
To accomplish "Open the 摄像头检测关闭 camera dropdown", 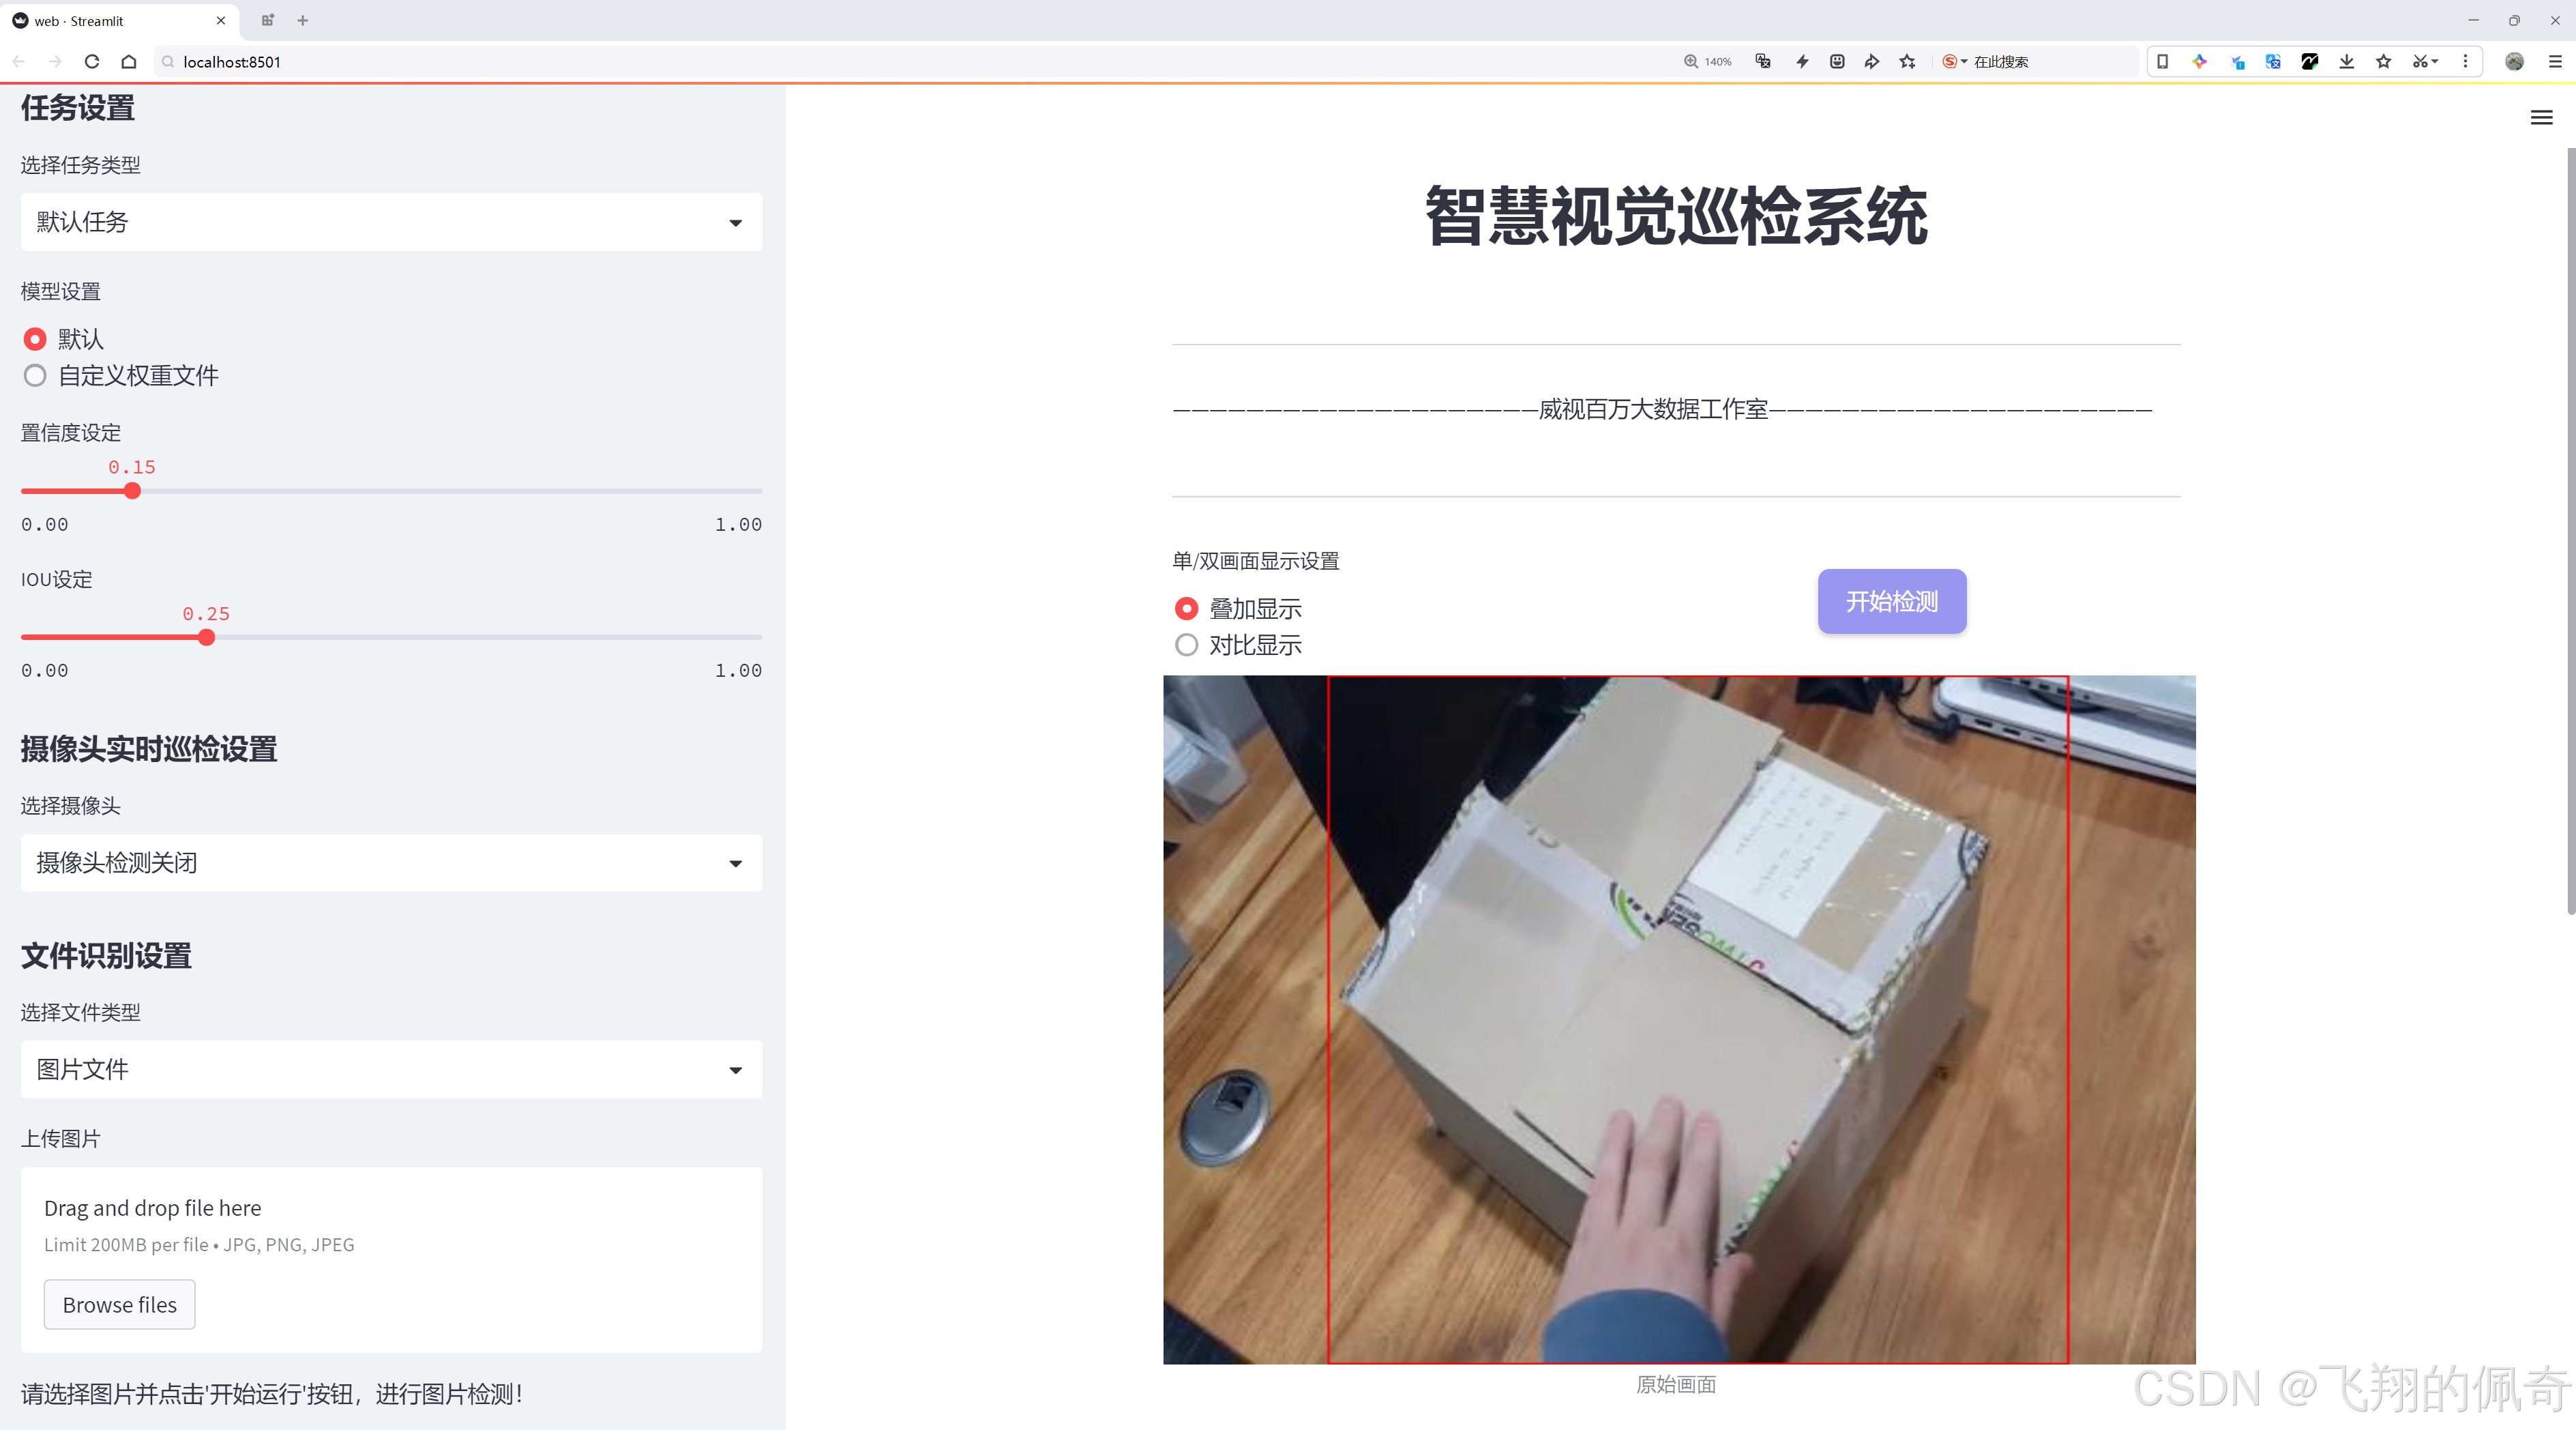I will 390,862.
